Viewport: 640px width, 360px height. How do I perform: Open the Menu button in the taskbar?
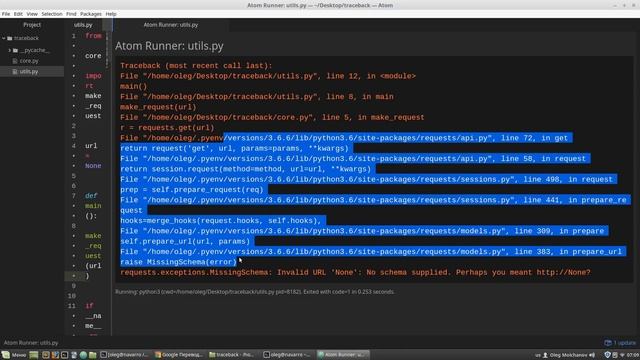[14, 355]
